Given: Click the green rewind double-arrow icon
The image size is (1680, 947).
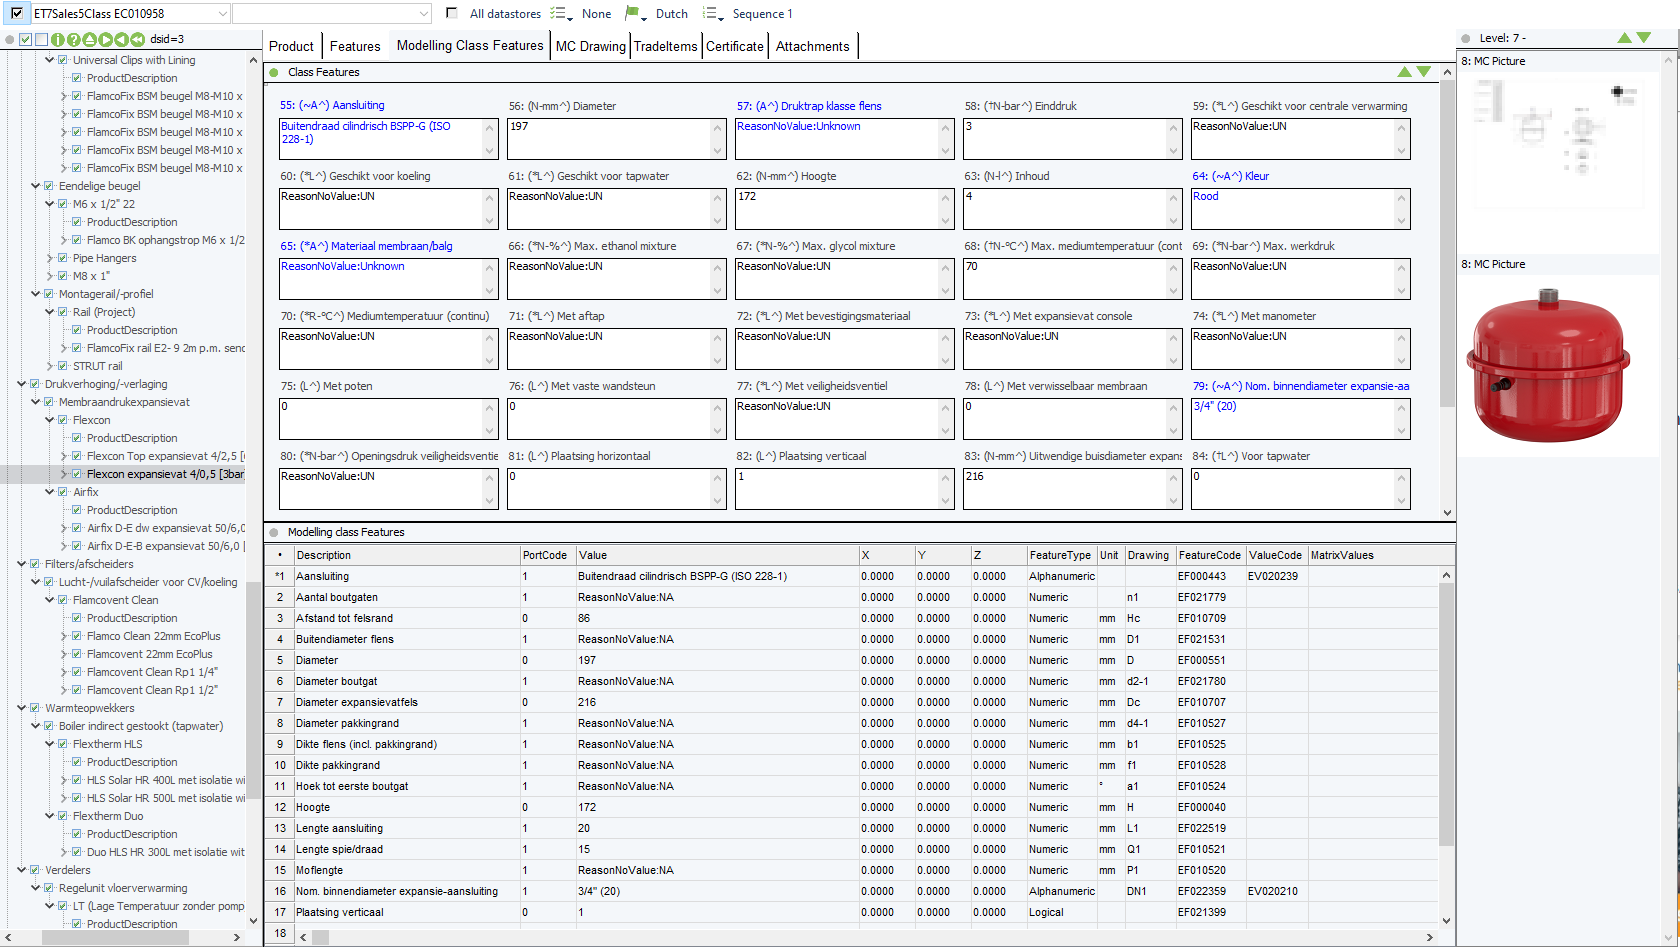Looking at the screenshot, I should pyautogui.click(x=136, y=40).
